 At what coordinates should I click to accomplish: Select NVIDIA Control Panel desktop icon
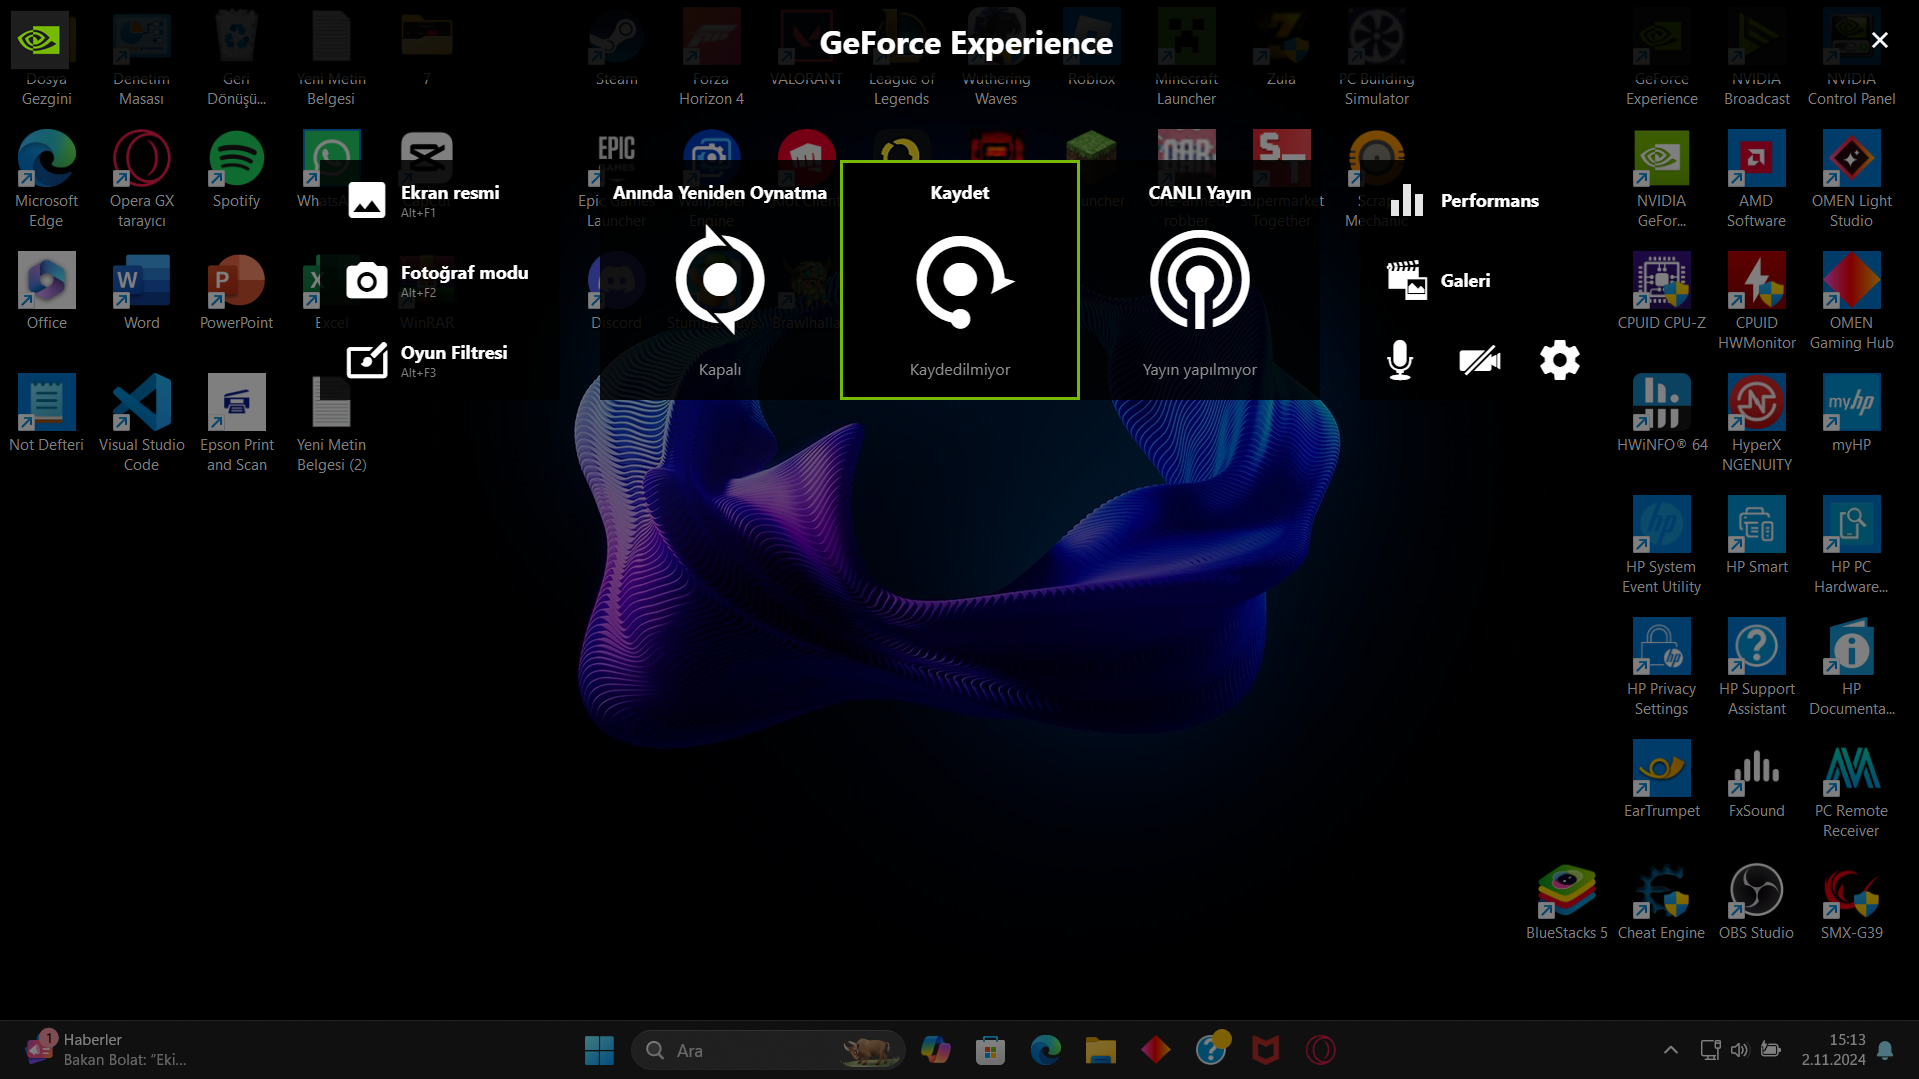[x=1852, y=57]
